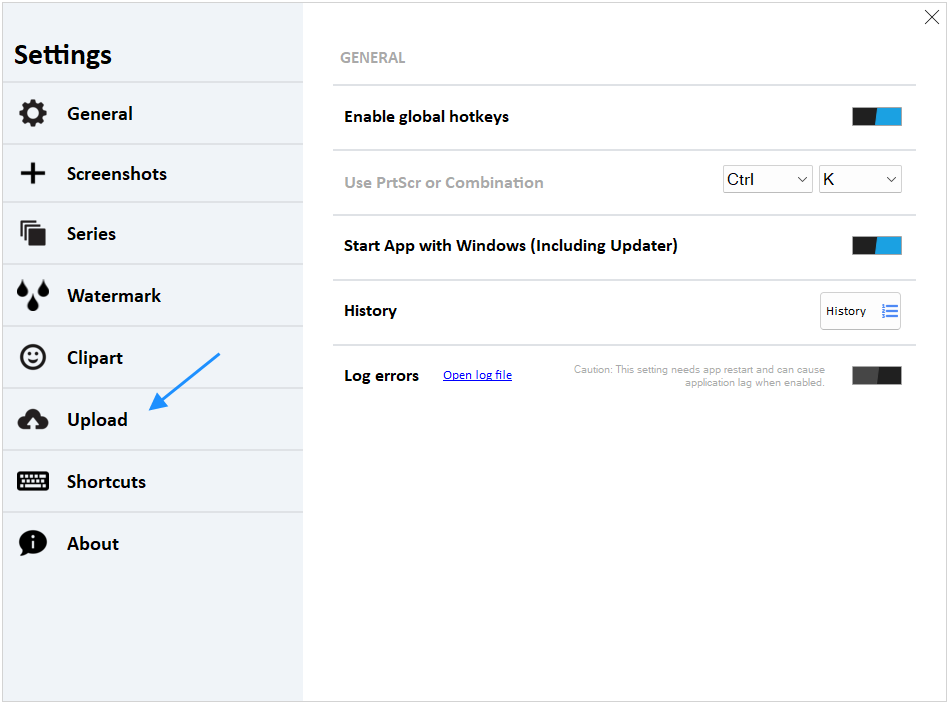Enable the Log errors switch
Screen dimensions: 950x704
coord(877,376)
